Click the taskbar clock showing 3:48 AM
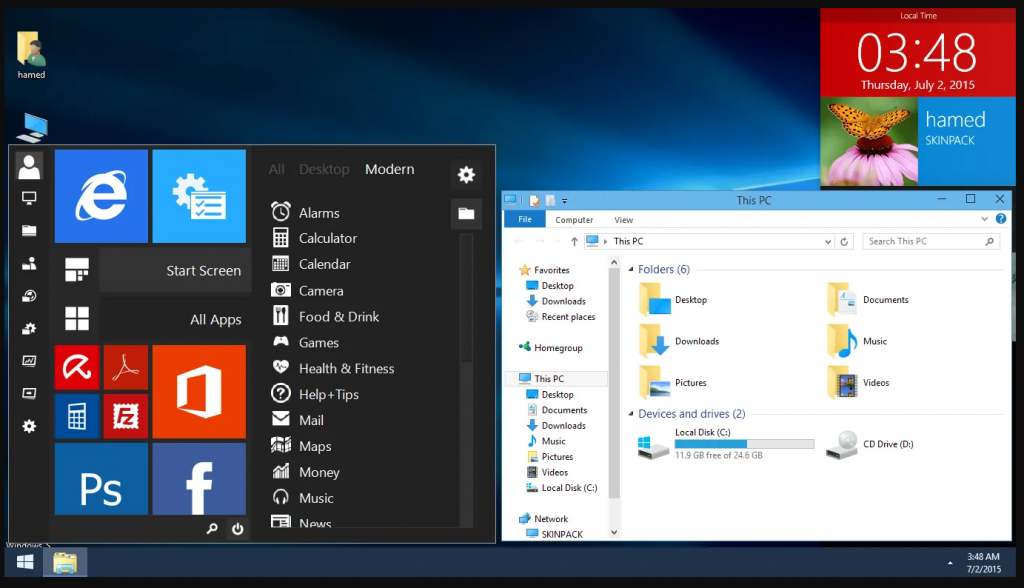Image resolution: width=1024 pixels, height=588 pixels. [984, 563]
